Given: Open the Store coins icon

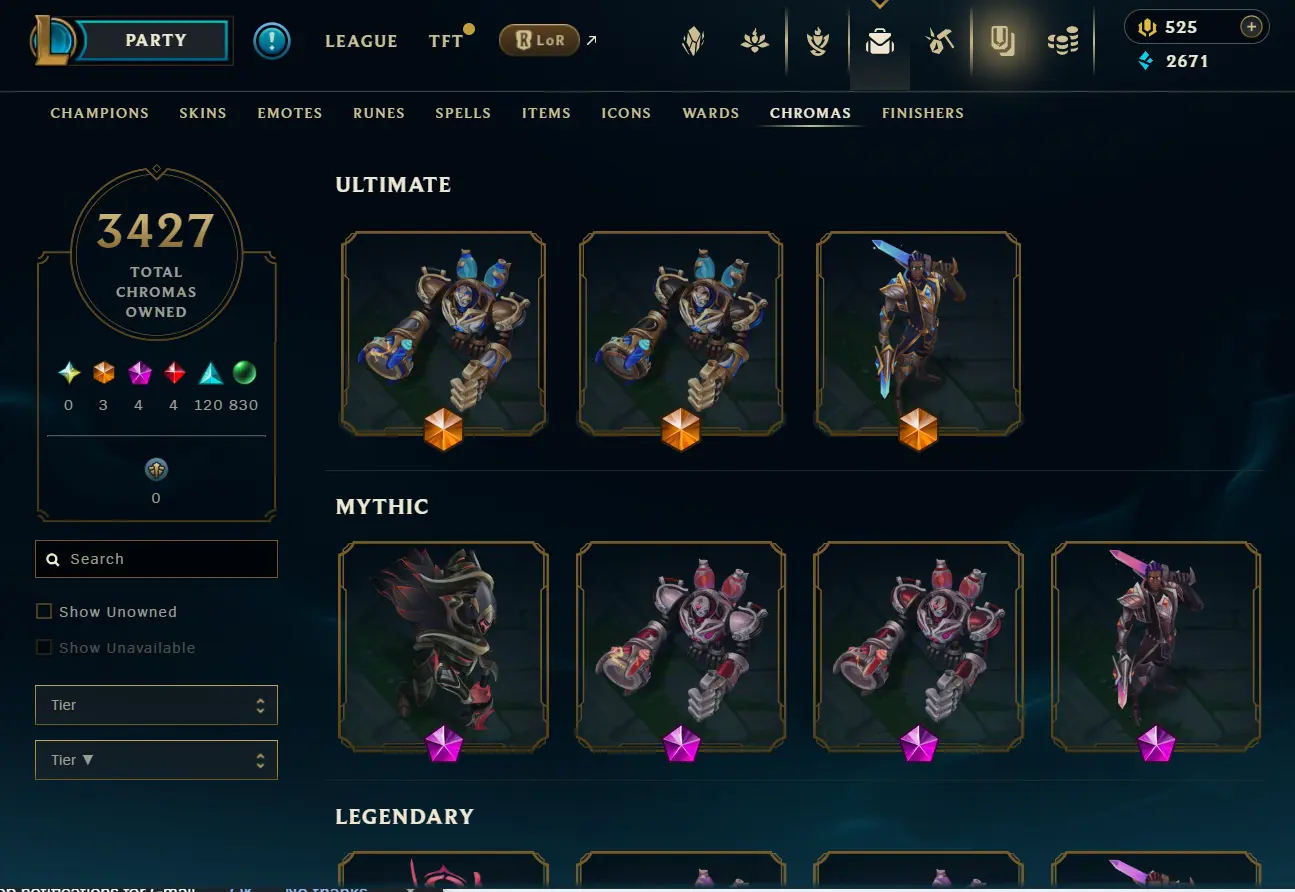Looking at the screenshot, I should pos(1063,41).
